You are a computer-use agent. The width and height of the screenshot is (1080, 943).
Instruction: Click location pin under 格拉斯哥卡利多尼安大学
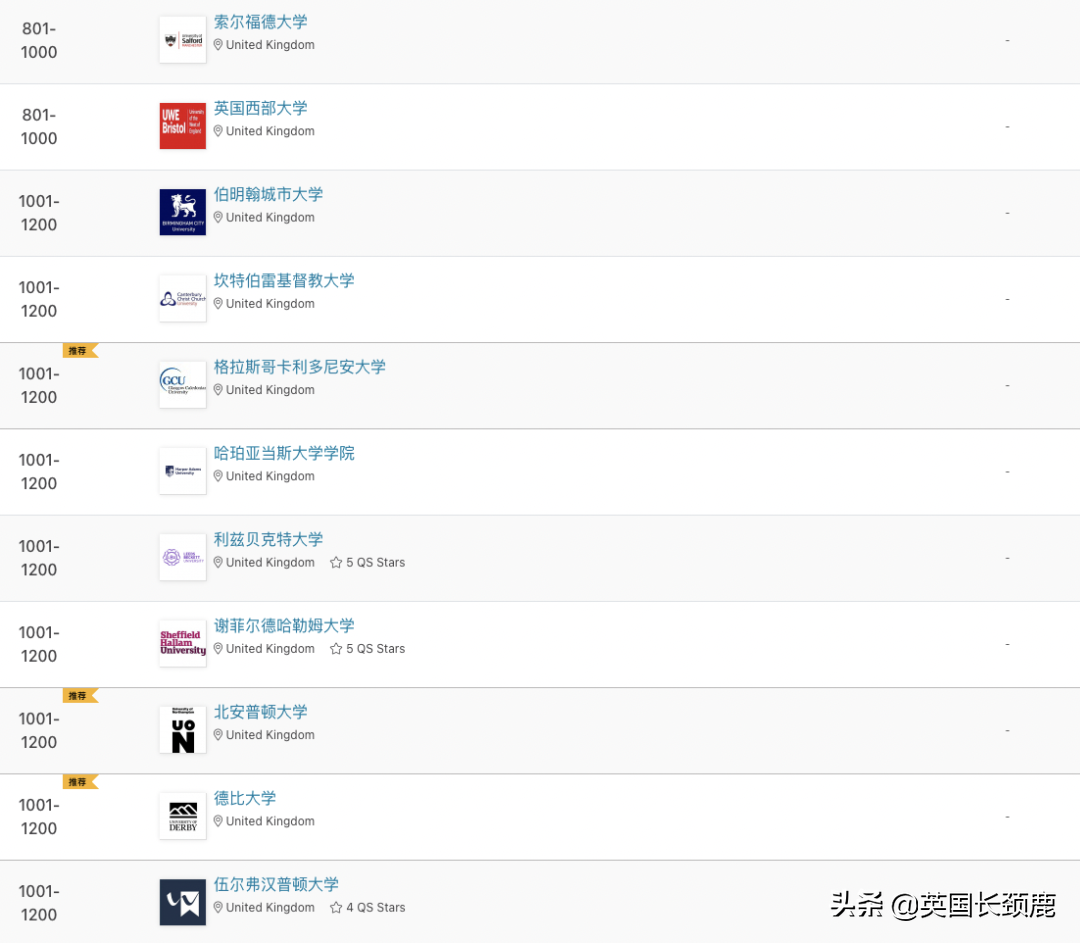pyautogui.click(x=218, y=390)
